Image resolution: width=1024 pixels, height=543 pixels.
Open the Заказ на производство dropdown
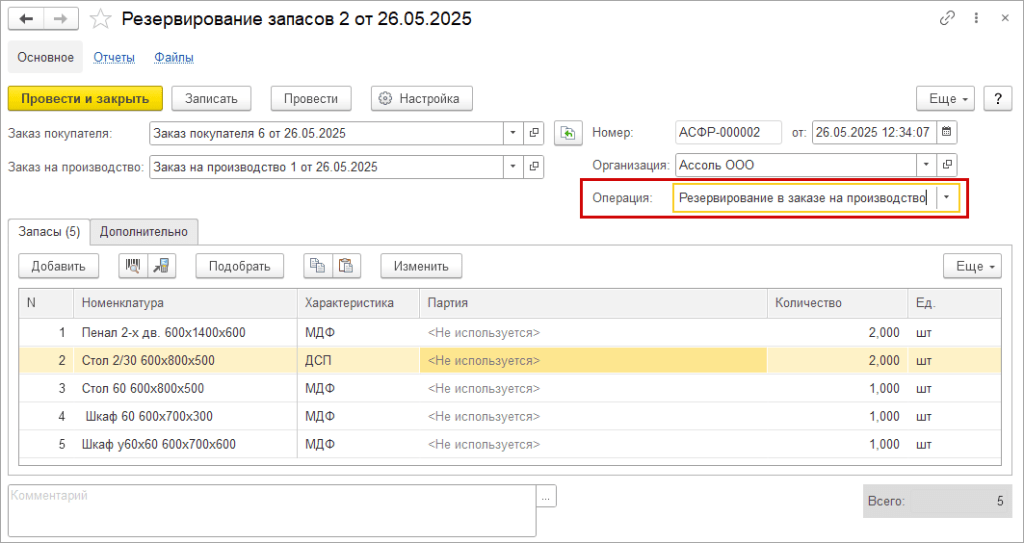click(x=513, y=166)
